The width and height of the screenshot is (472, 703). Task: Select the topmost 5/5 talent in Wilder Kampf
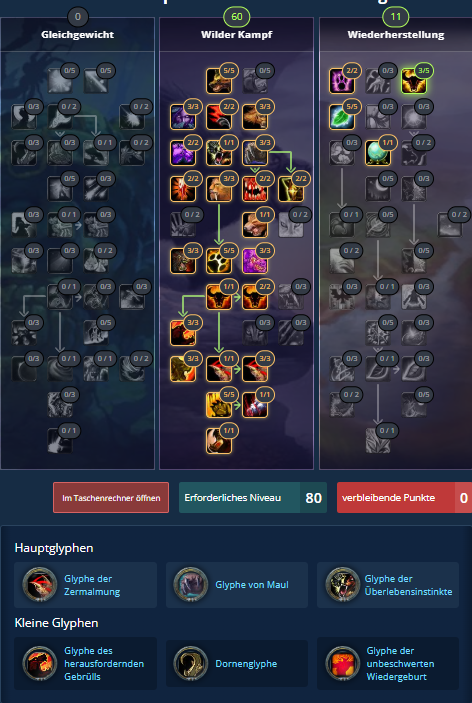tap(219, 81)
